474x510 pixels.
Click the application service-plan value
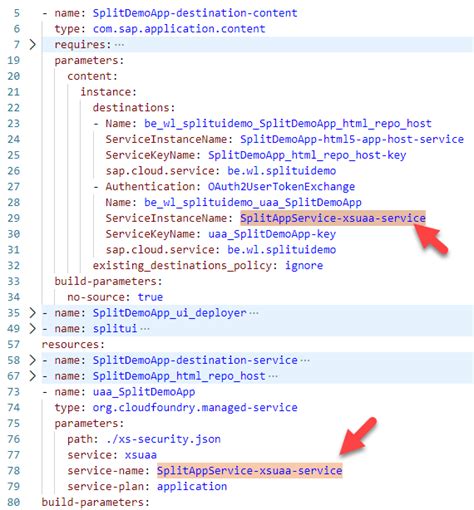[192, 486]
